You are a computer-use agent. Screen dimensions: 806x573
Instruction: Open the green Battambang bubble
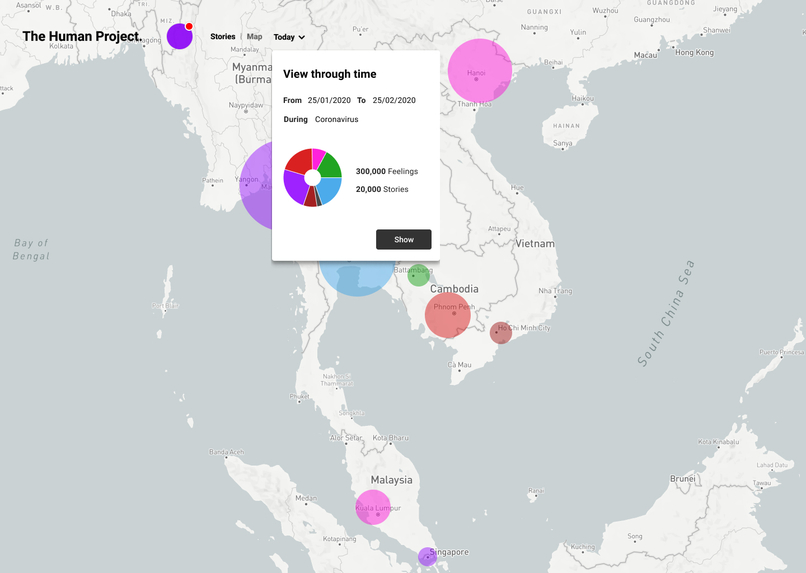point(418,275)
